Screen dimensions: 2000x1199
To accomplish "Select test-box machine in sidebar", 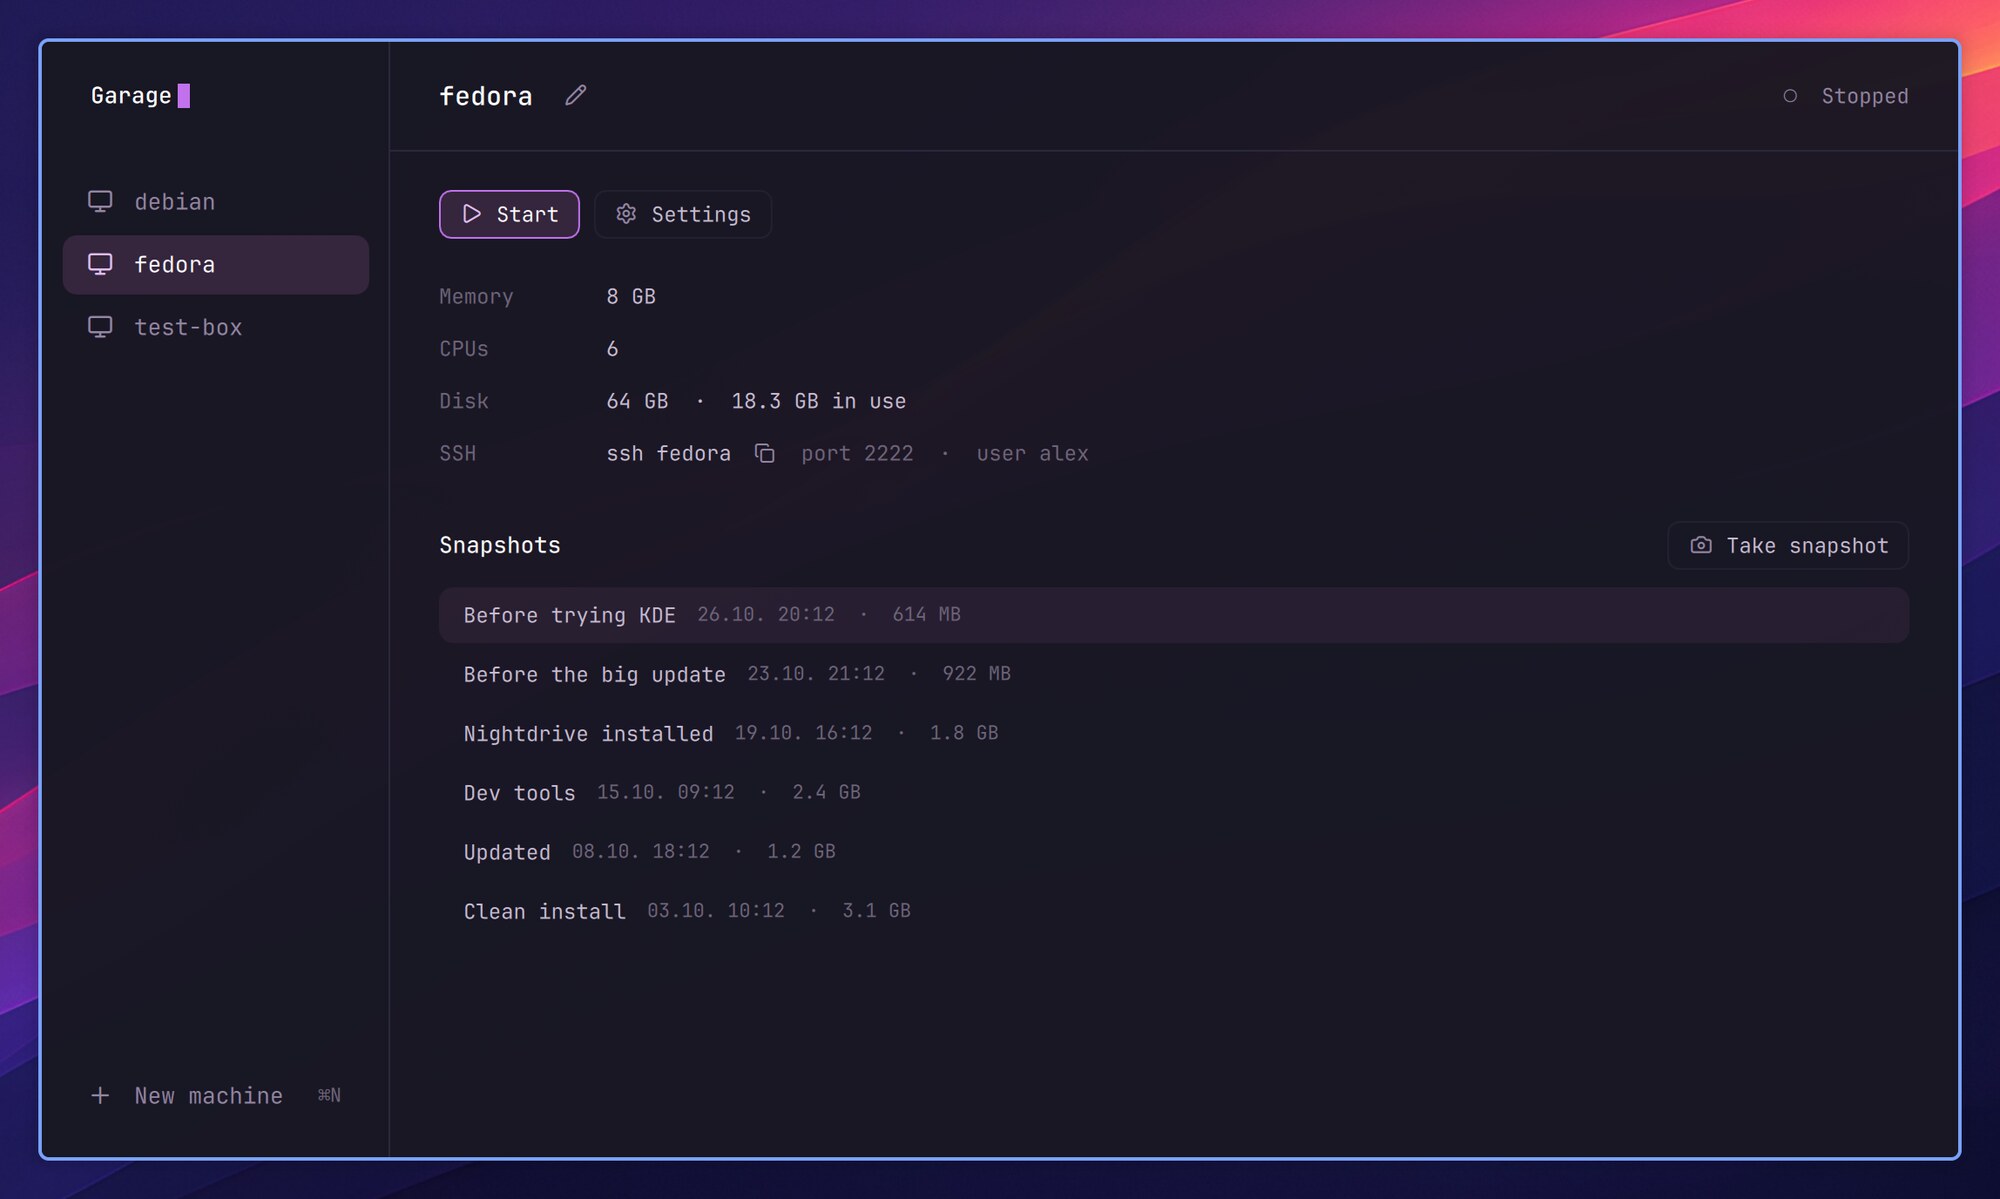I will pyautogui.click(x=216, y=327).
